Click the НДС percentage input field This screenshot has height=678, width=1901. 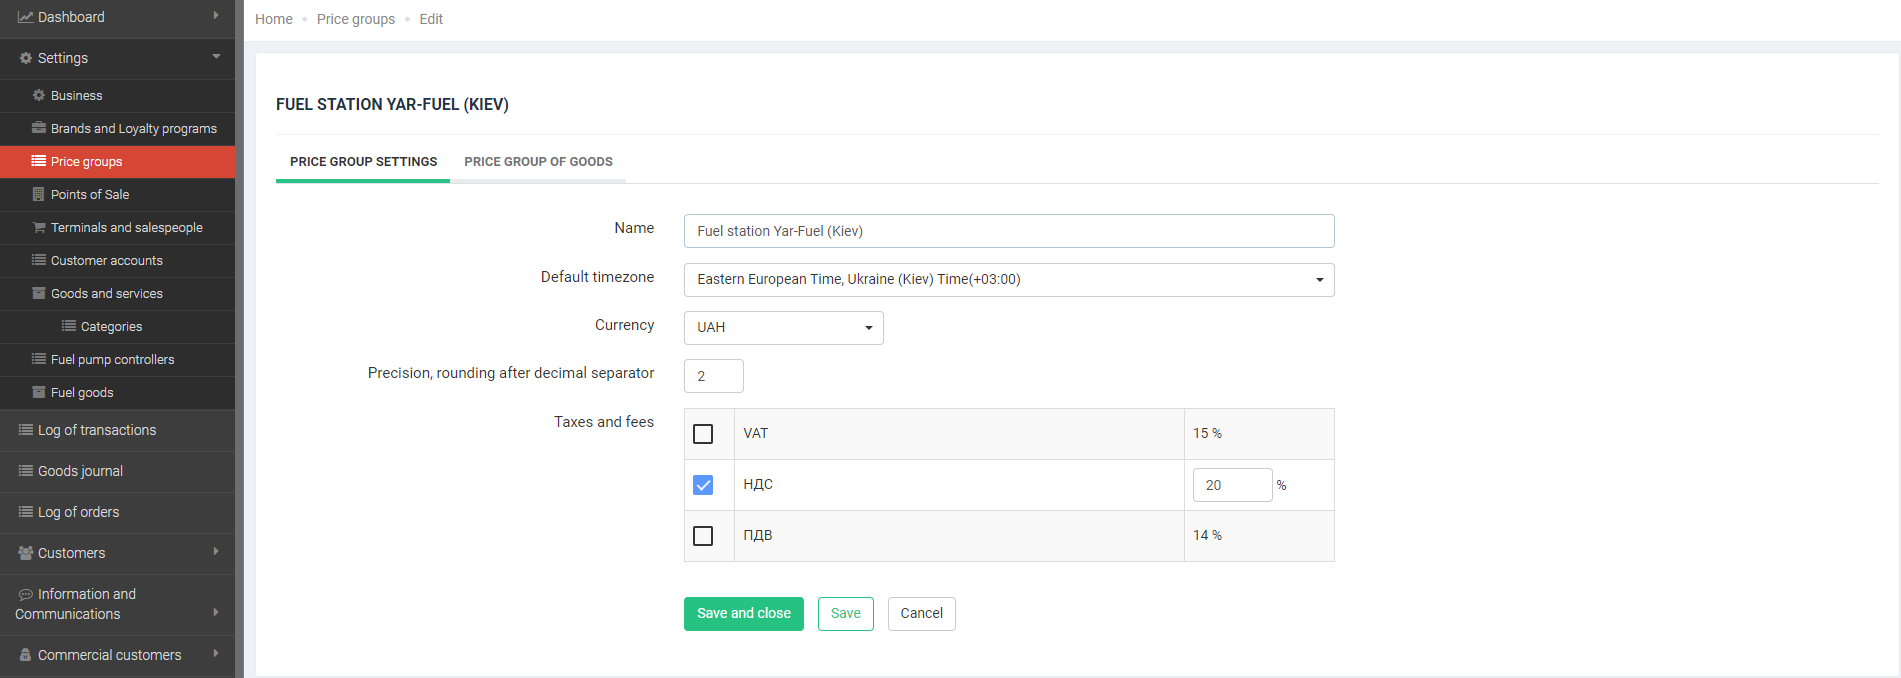click(x=1231, y=485)
